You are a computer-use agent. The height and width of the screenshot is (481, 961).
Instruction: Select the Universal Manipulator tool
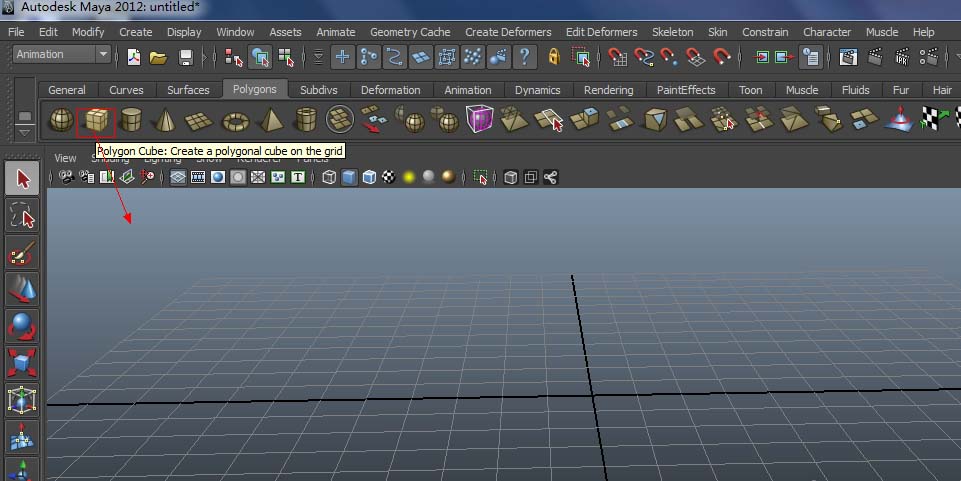23,400
